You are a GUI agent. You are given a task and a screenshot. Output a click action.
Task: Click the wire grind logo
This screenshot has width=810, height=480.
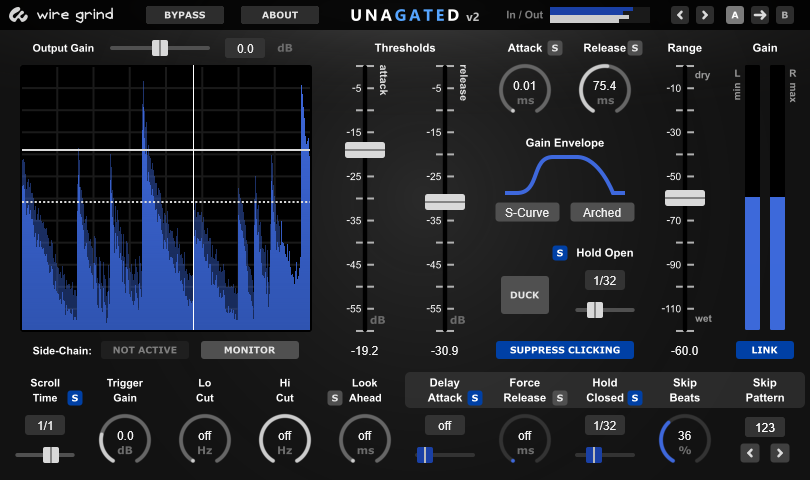click(60, 15)
